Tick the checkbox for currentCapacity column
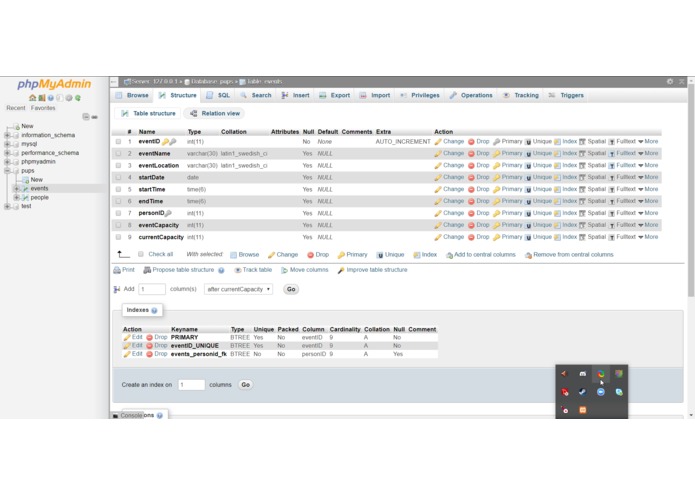This screenshot has height=494, width=695. (x=118, y=237)
